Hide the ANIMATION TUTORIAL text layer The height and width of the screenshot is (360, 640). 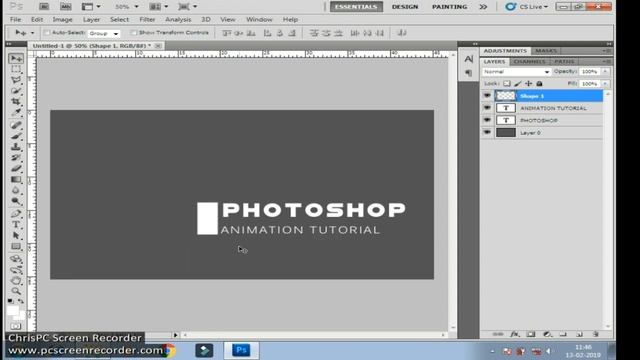tap(487, 108)
